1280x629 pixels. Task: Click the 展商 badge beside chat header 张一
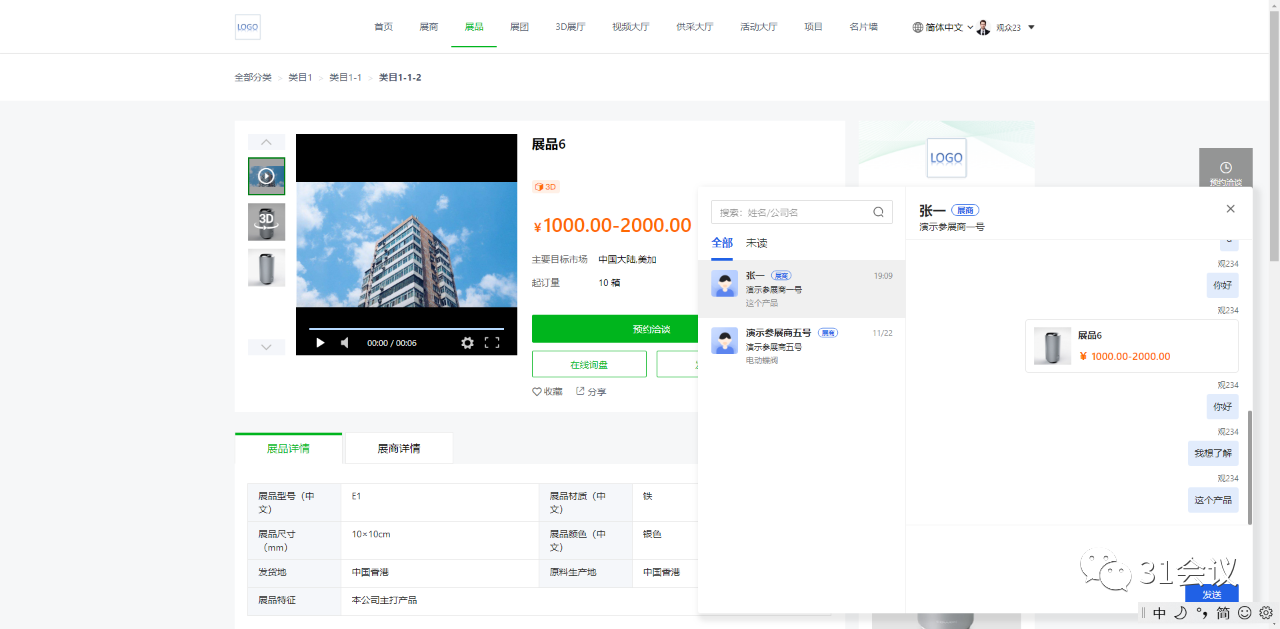[x=965, y=210]
